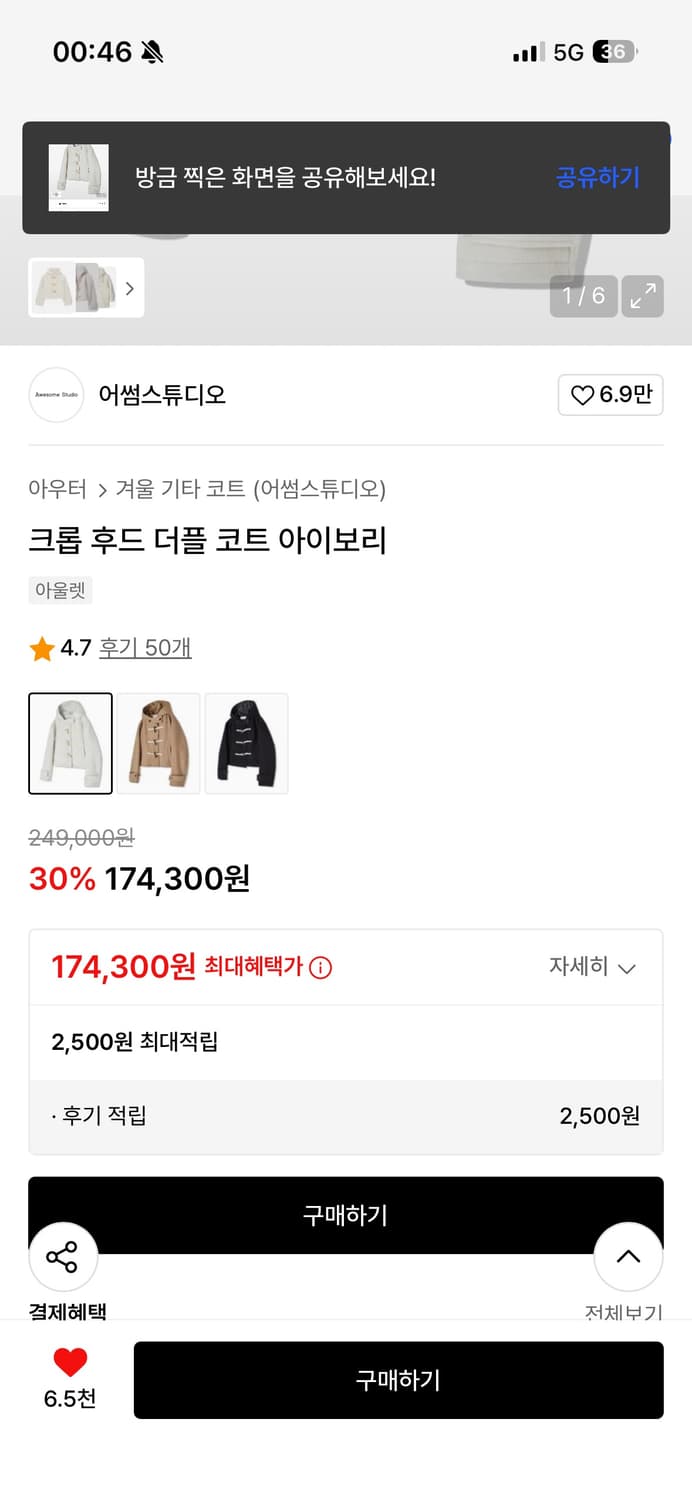The image size is (692, 1500).
Task: Tap the star rating icon
Action: pyautogui.click(x=41, y=648)
